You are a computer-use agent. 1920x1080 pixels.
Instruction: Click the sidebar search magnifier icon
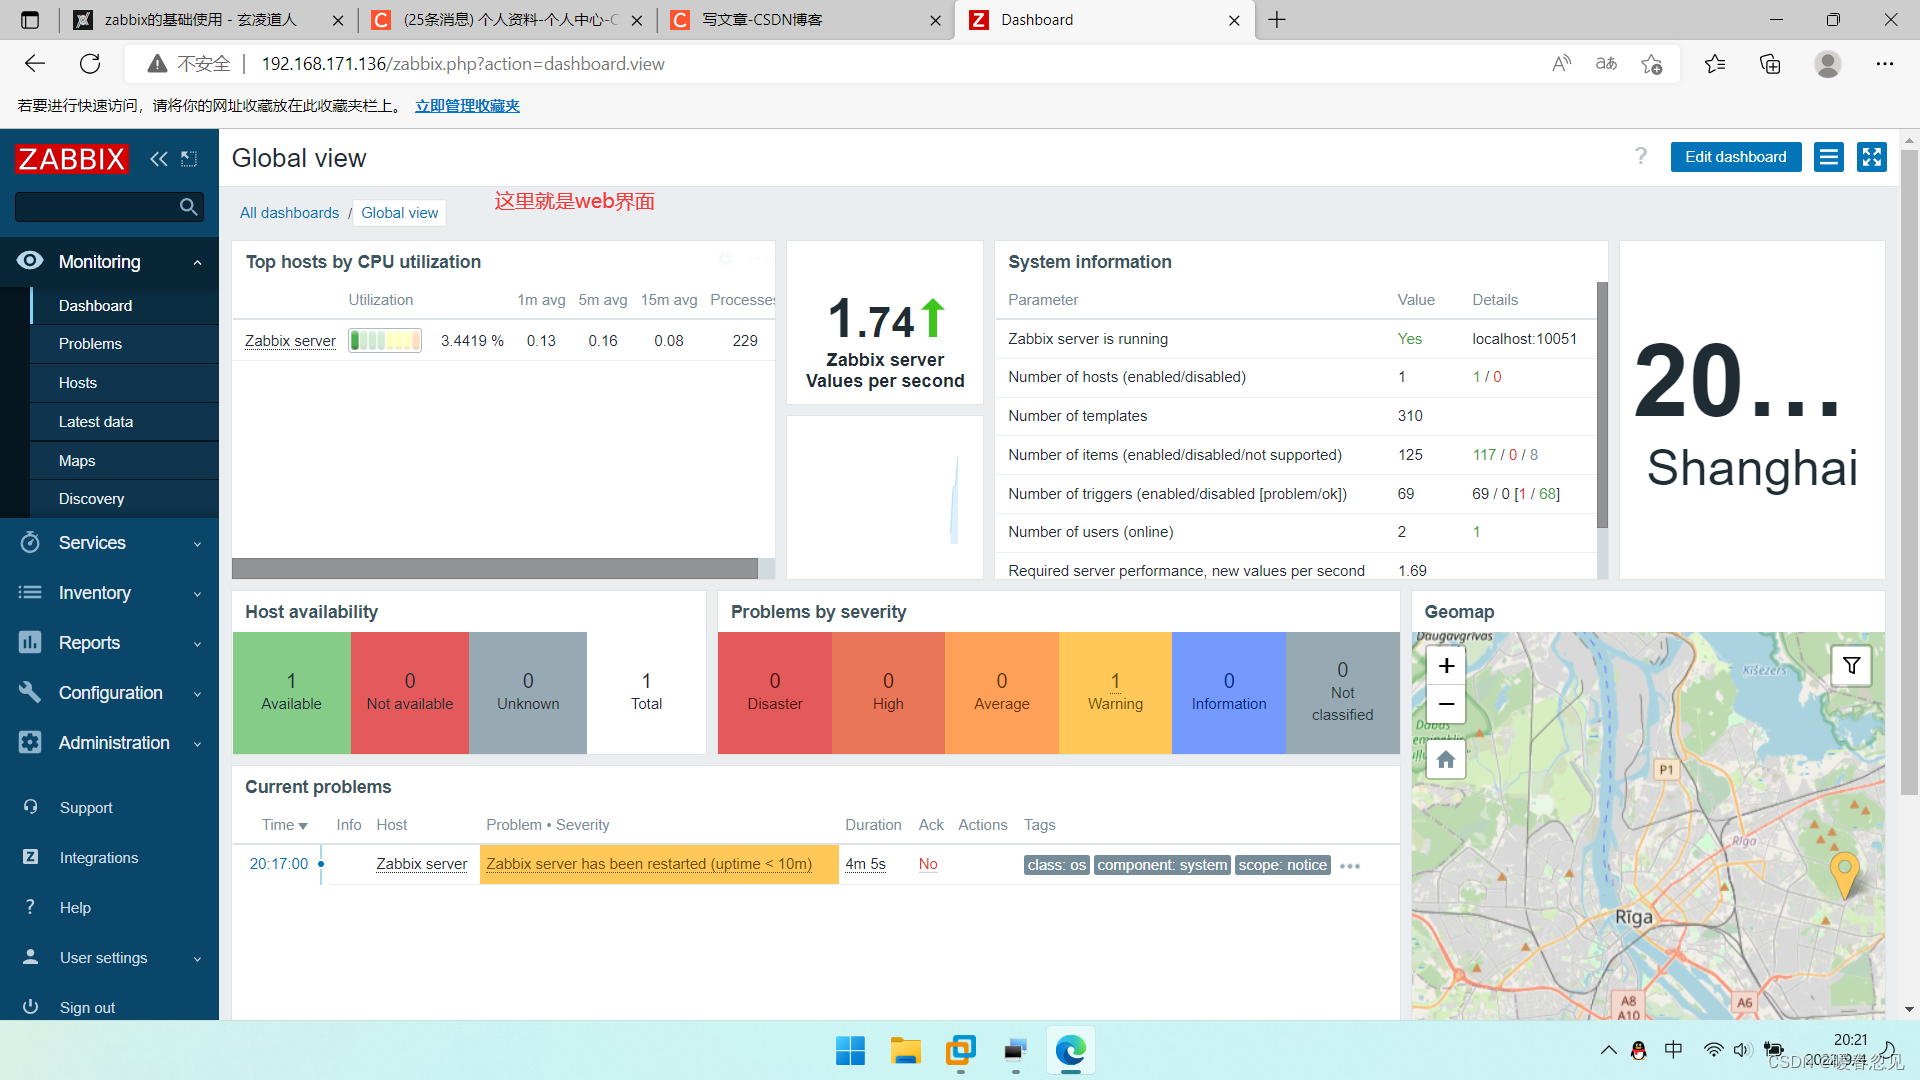pyautogui.click(x=188, y=207)
